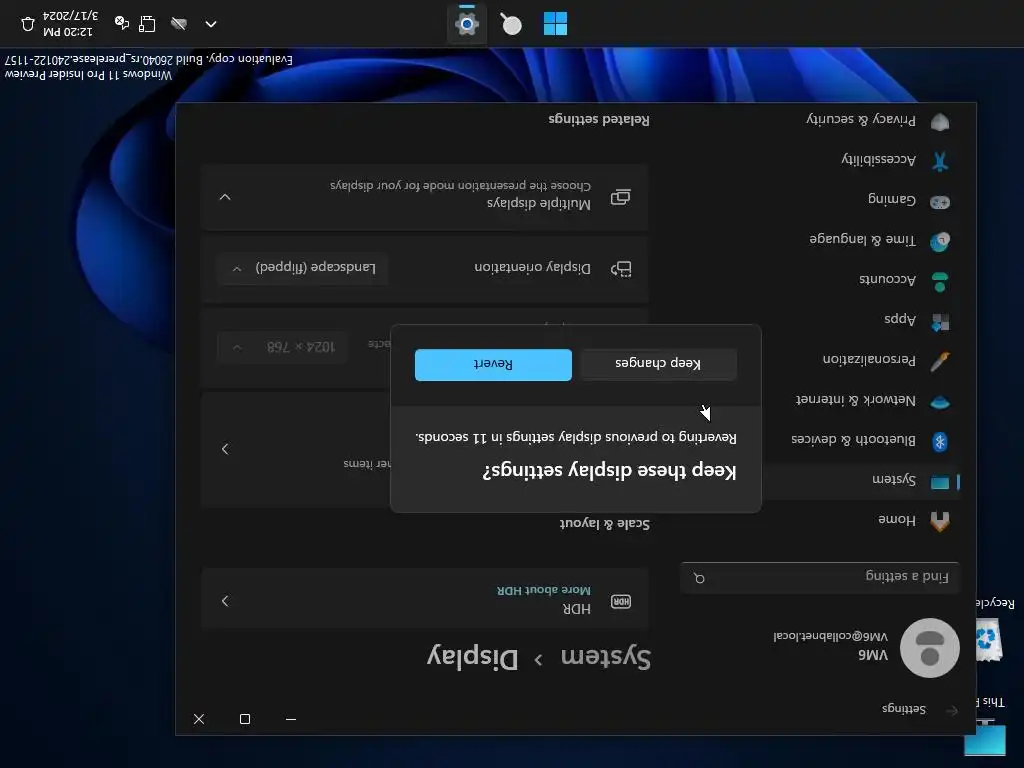
Task: Click the Accounts person icon in sidebar
Action: 940,281
